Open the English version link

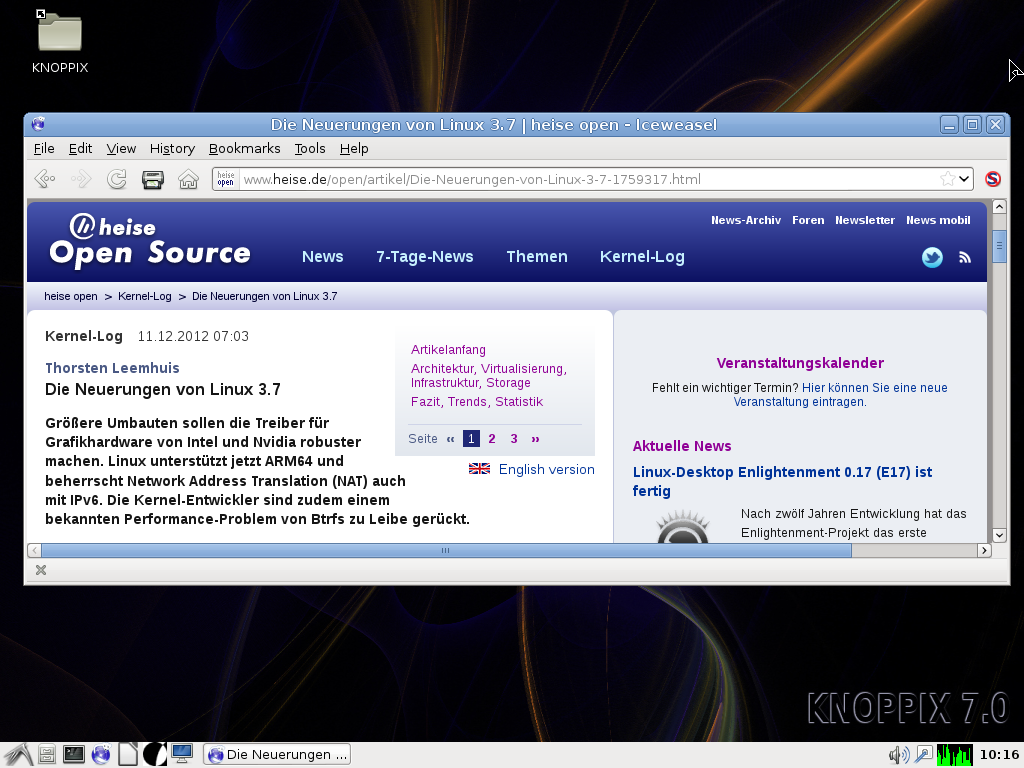click(x=547, y=469)
